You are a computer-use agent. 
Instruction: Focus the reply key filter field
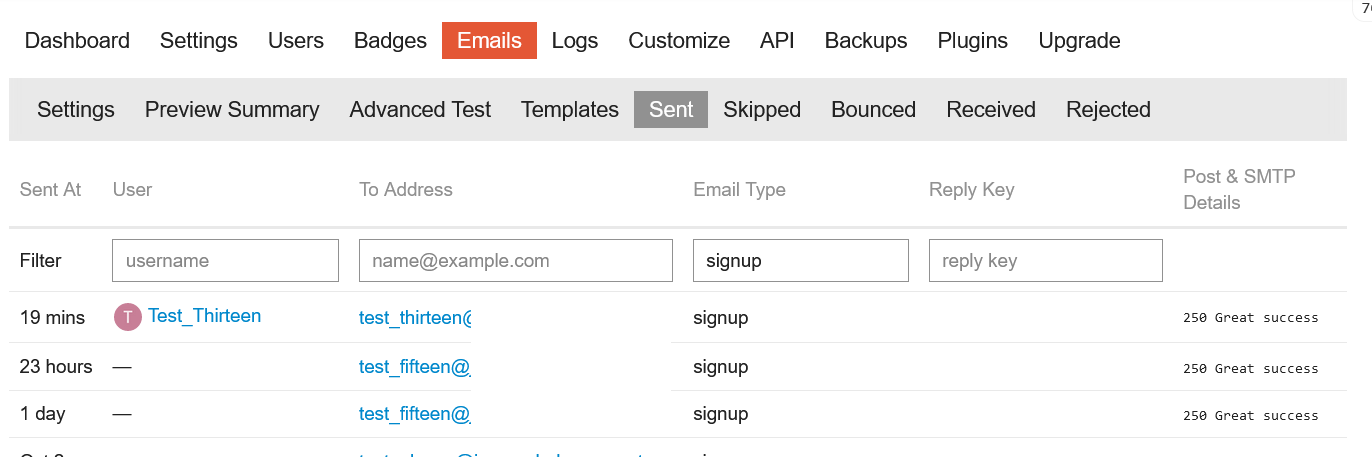[1046, 260]
